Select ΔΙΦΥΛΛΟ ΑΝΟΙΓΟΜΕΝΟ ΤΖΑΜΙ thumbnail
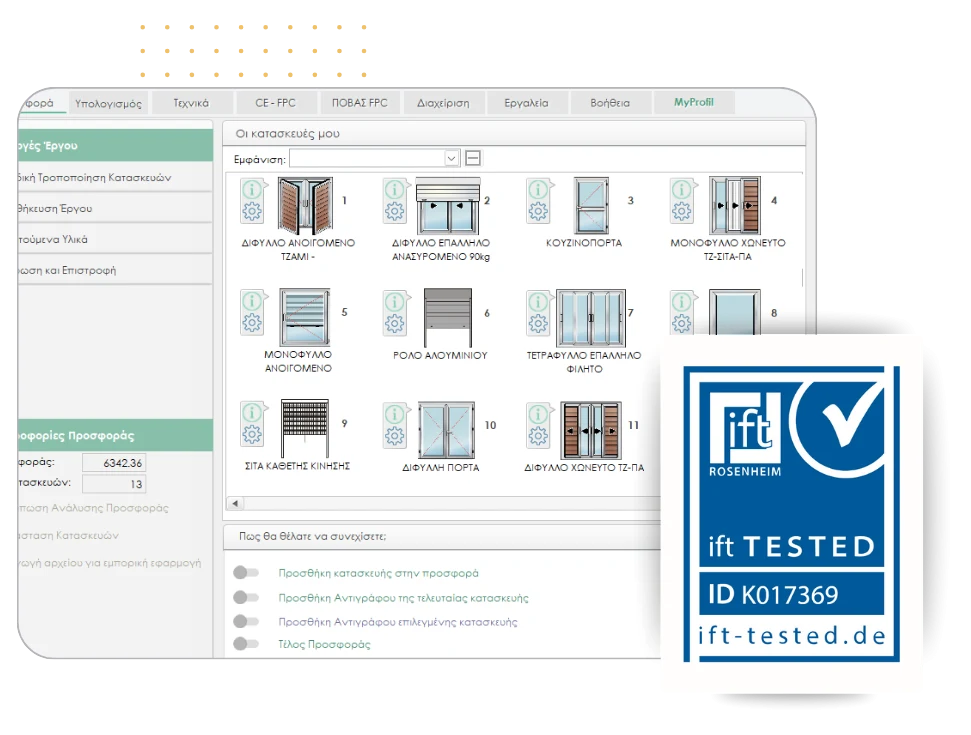 point(305,205)
